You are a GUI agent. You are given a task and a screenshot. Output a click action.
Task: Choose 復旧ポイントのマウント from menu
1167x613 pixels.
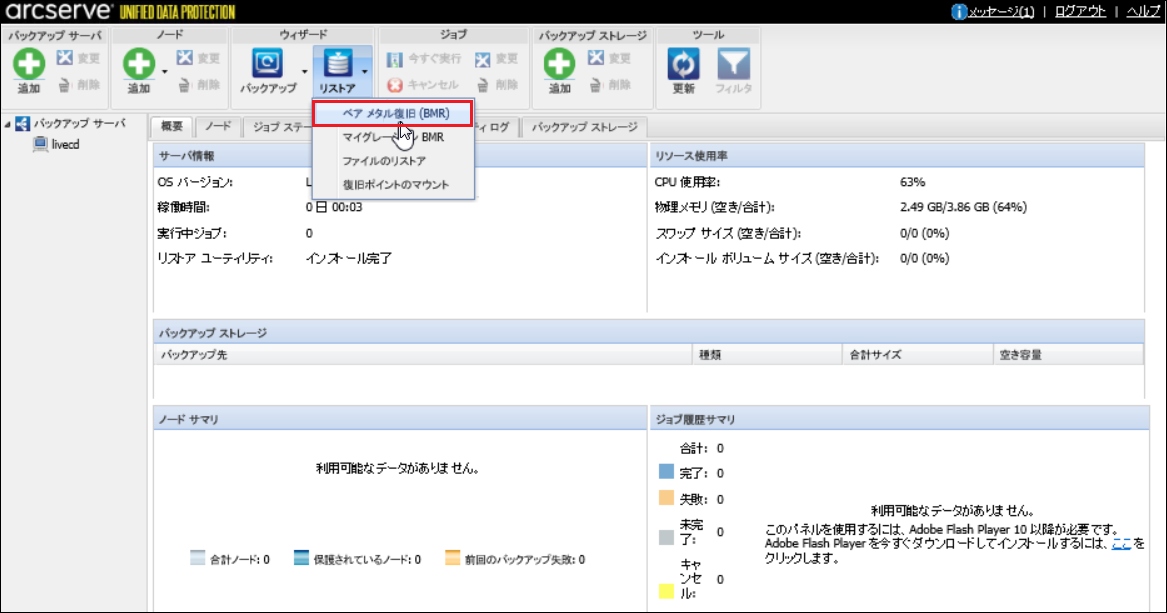pyautogui.click(x=393, y=184)
